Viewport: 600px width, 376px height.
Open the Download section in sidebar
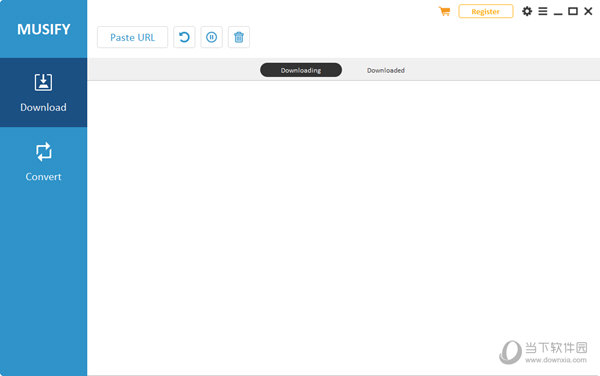coord(43,93)
